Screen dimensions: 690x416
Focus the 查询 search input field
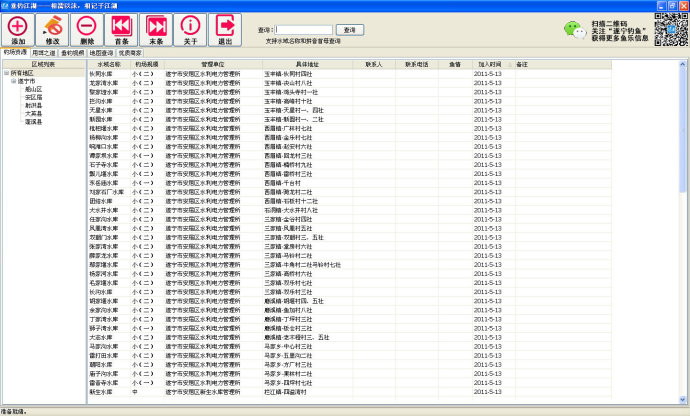304,30
